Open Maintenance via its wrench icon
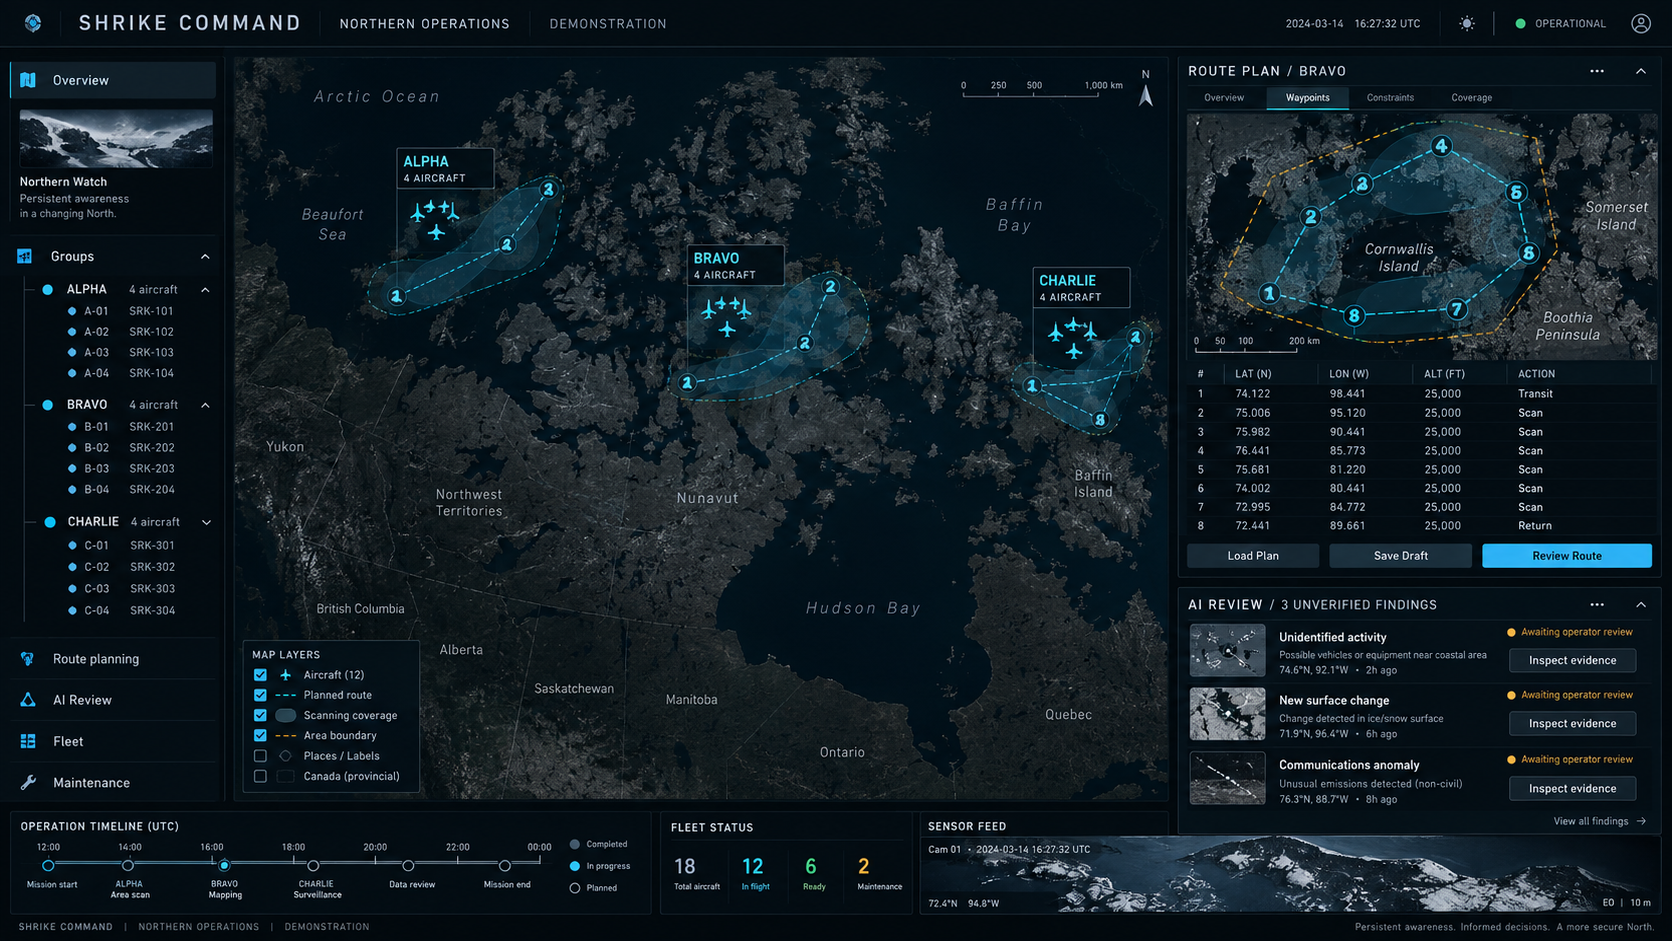The height and width of the screenshot is (941, 1672). pos(28,782)
